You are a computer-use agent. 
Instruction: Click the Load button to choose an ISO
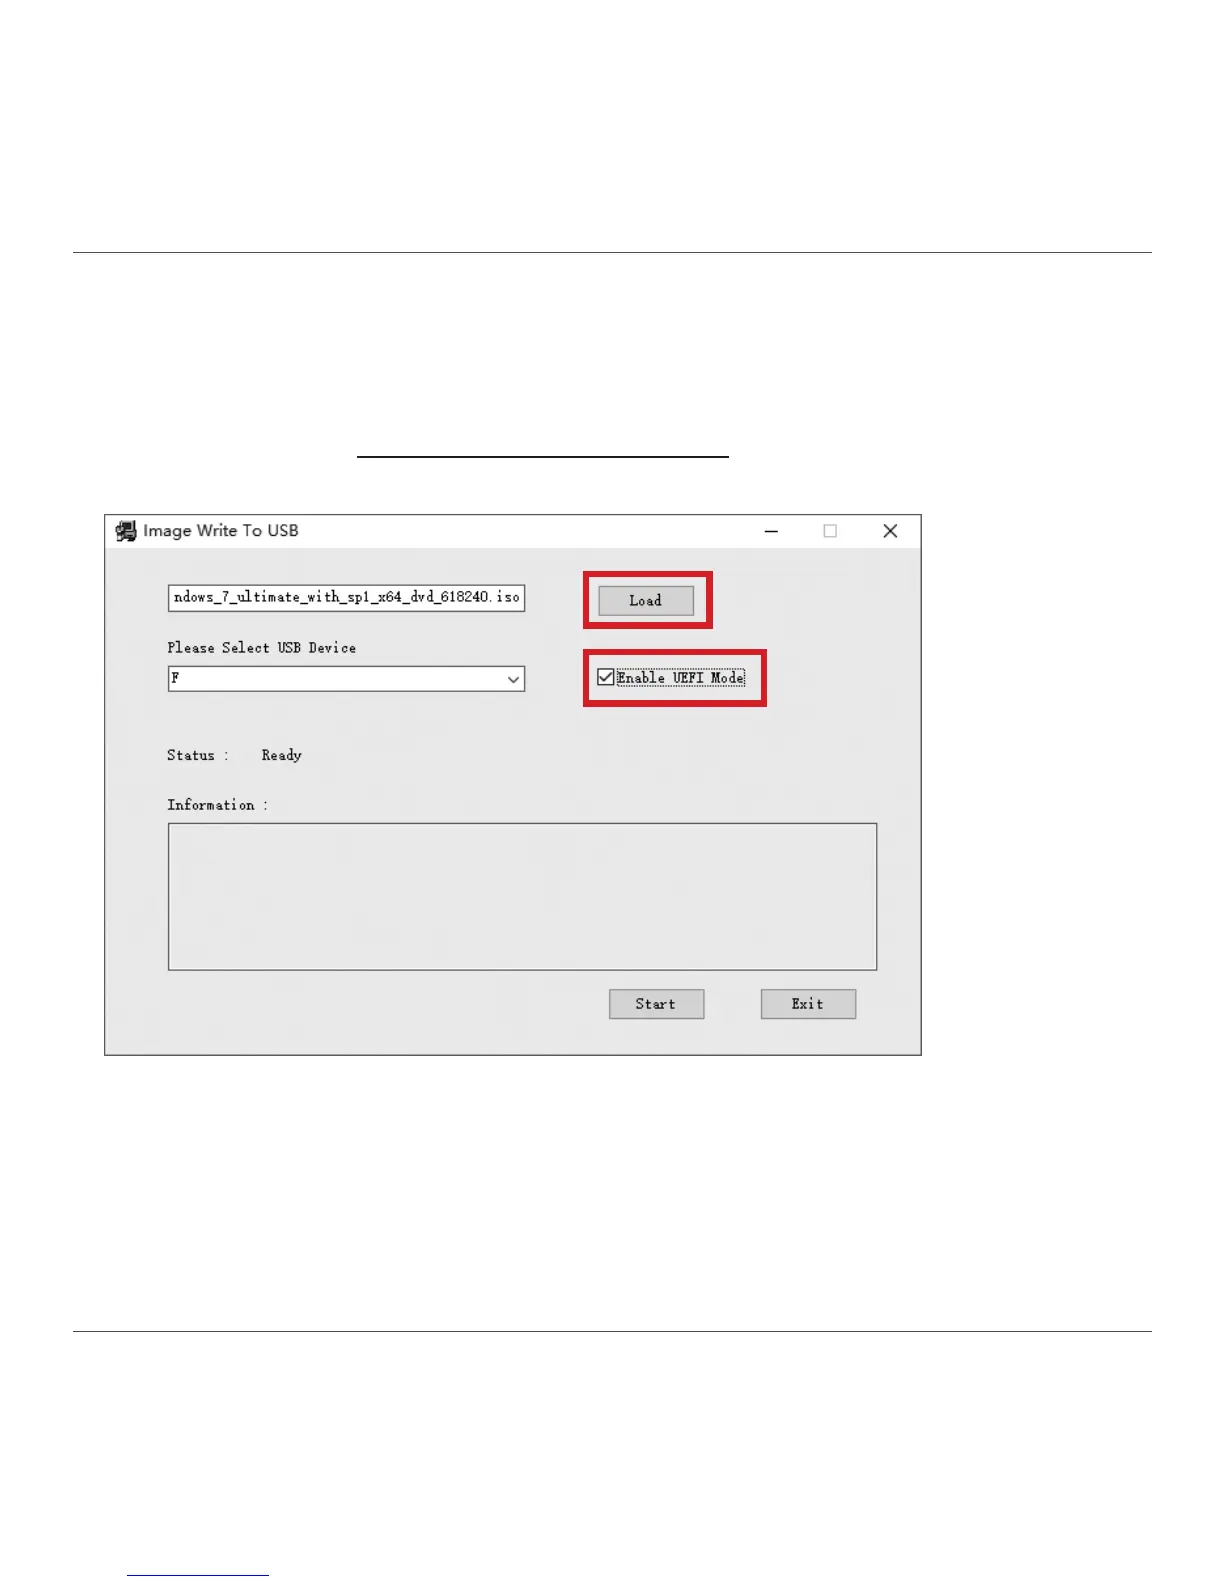tap(646, 600)
